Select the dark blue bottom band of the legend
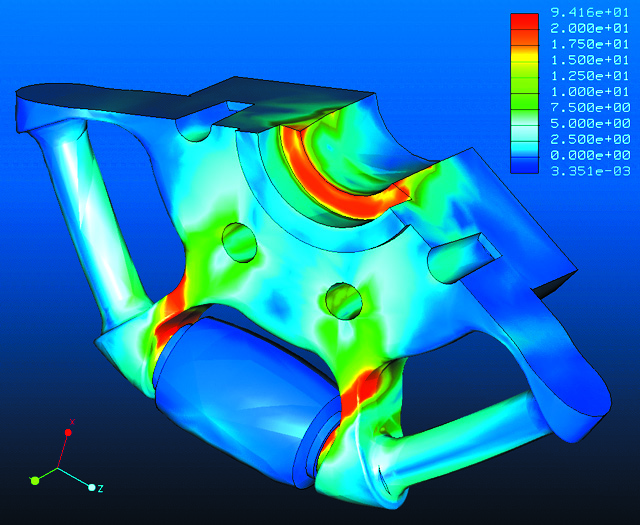 524,165
